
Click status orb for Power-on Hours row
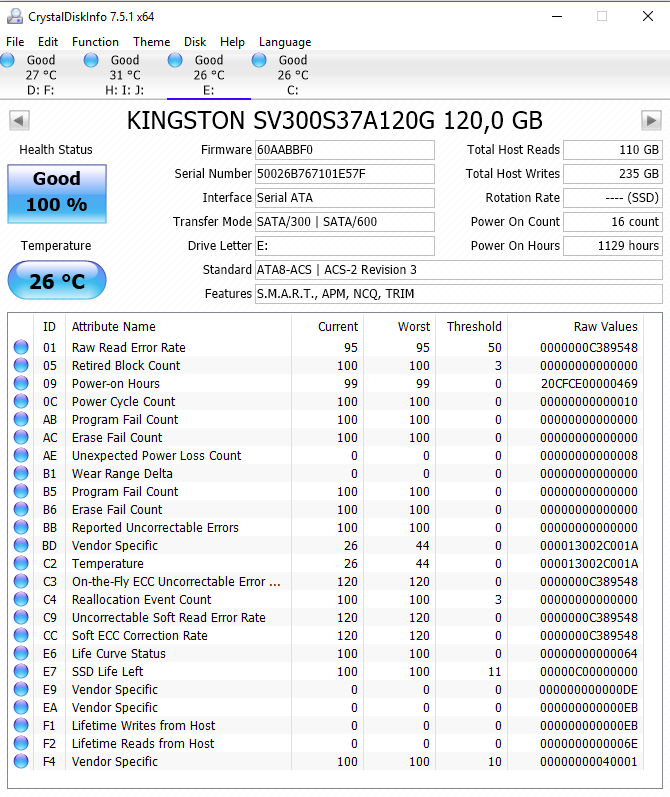click(x=21, y=383)
